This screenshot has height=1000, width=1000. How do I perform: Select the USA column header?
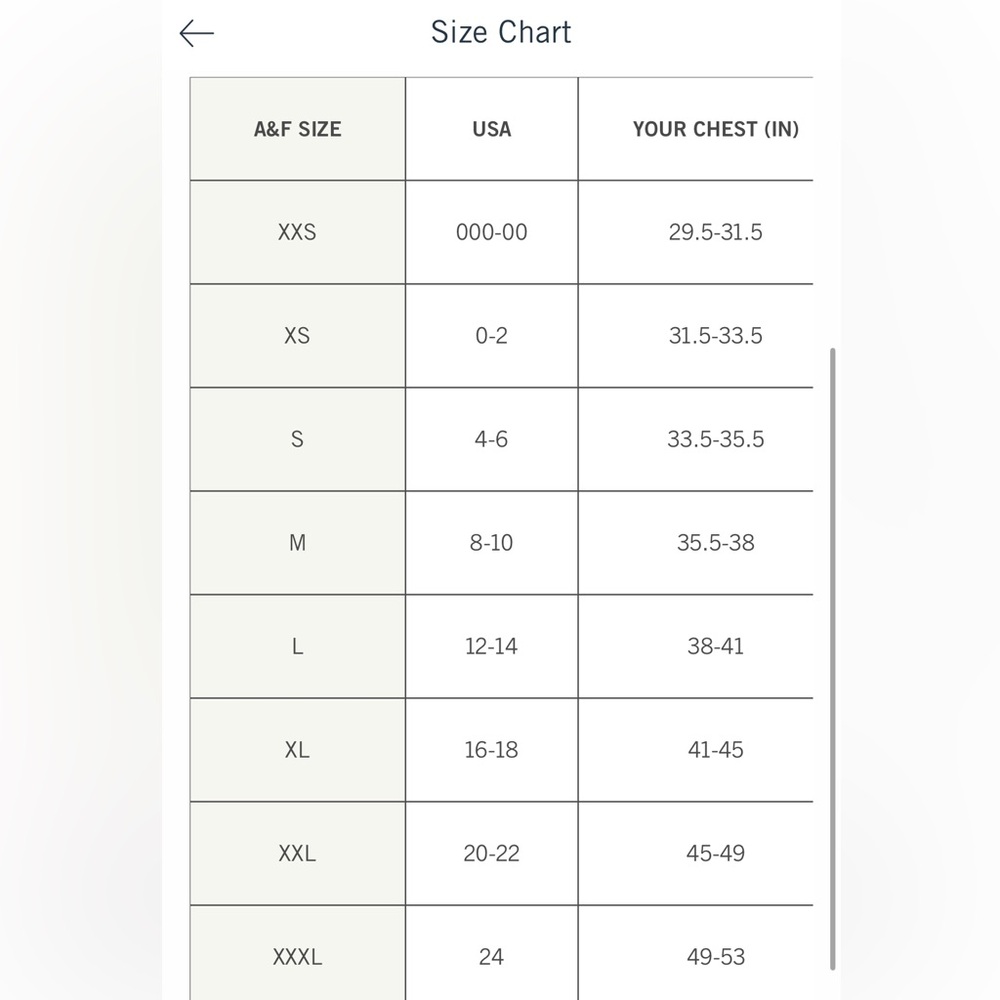(x=492, y=129)
